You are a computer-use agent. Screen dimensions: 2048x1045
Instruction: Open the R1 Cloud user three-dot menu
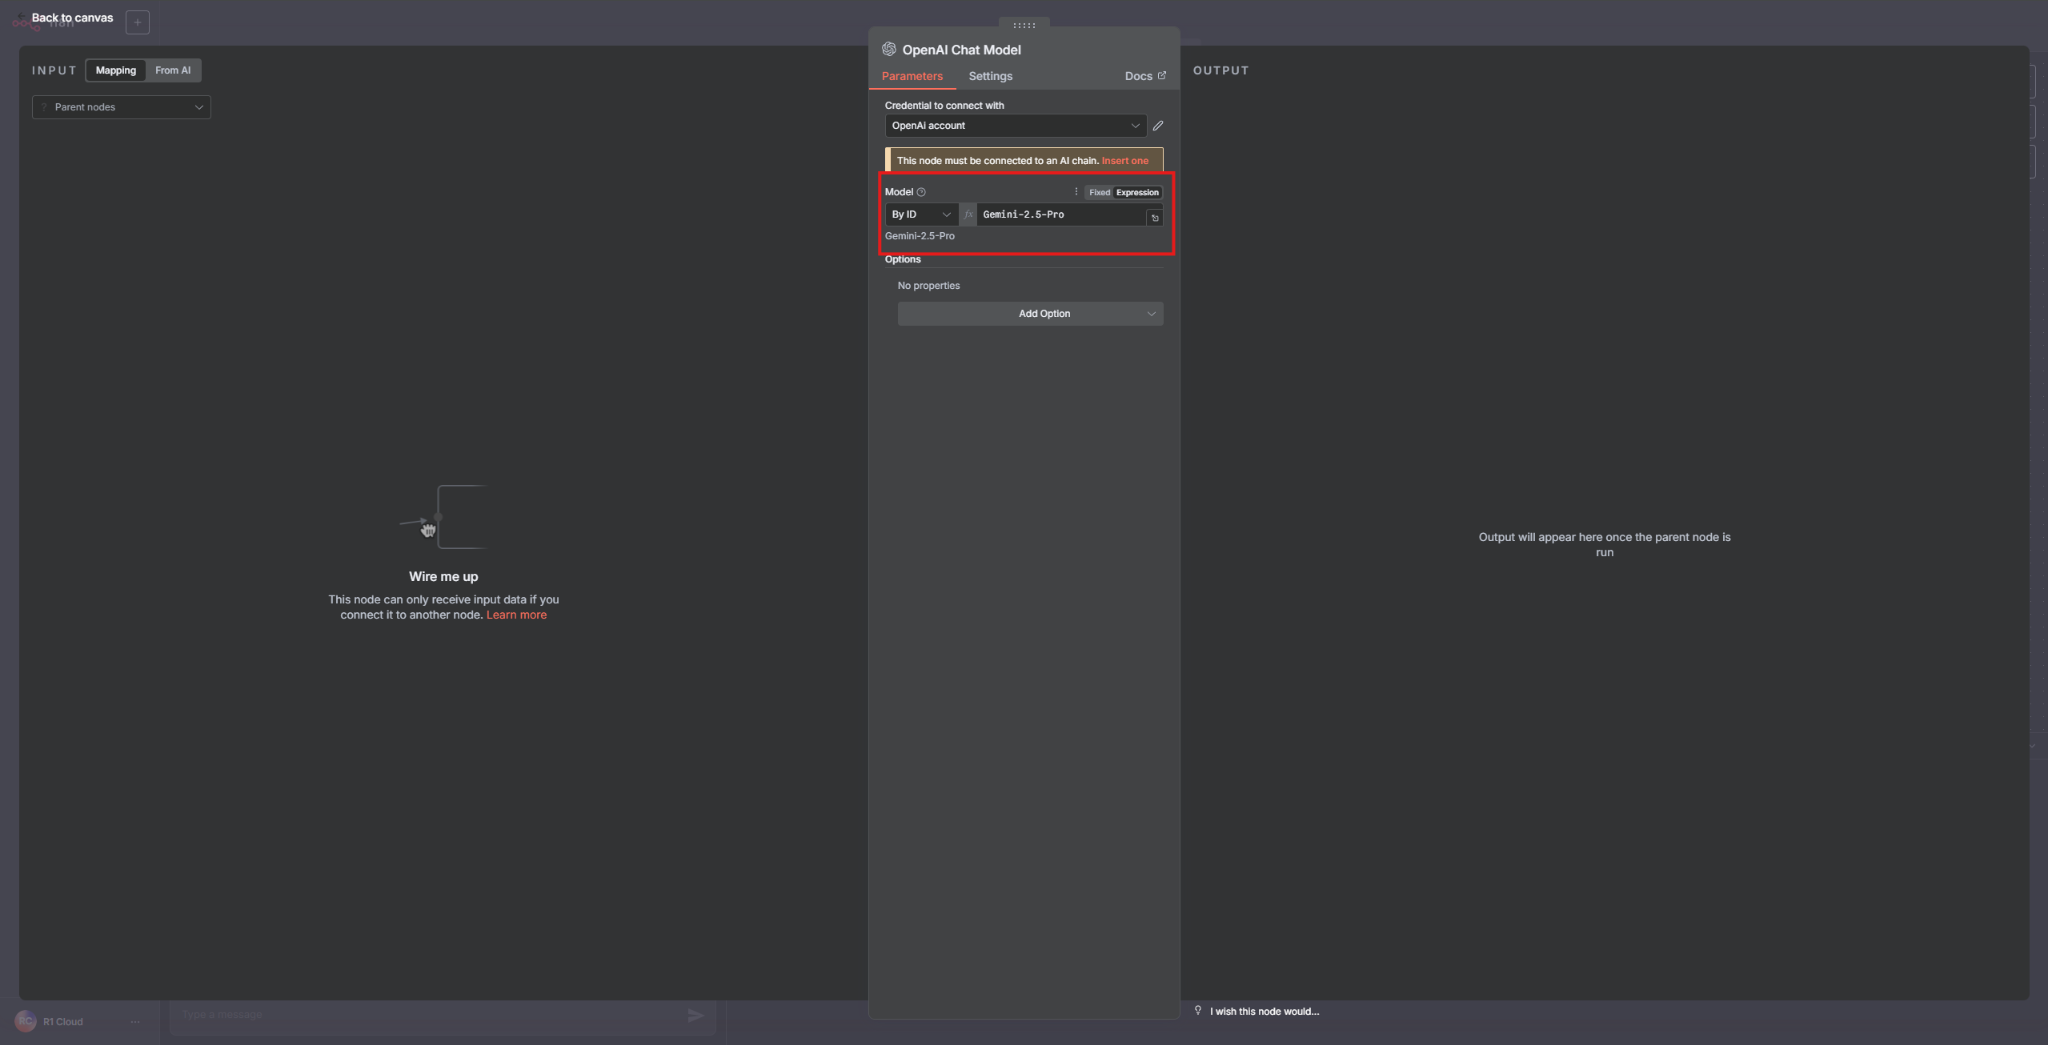[x=135, y=1022]
